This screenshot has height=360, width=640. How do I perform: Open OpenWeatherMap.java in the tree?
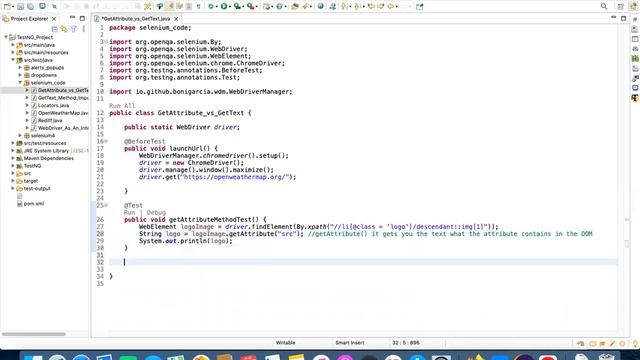click(63, 113)
